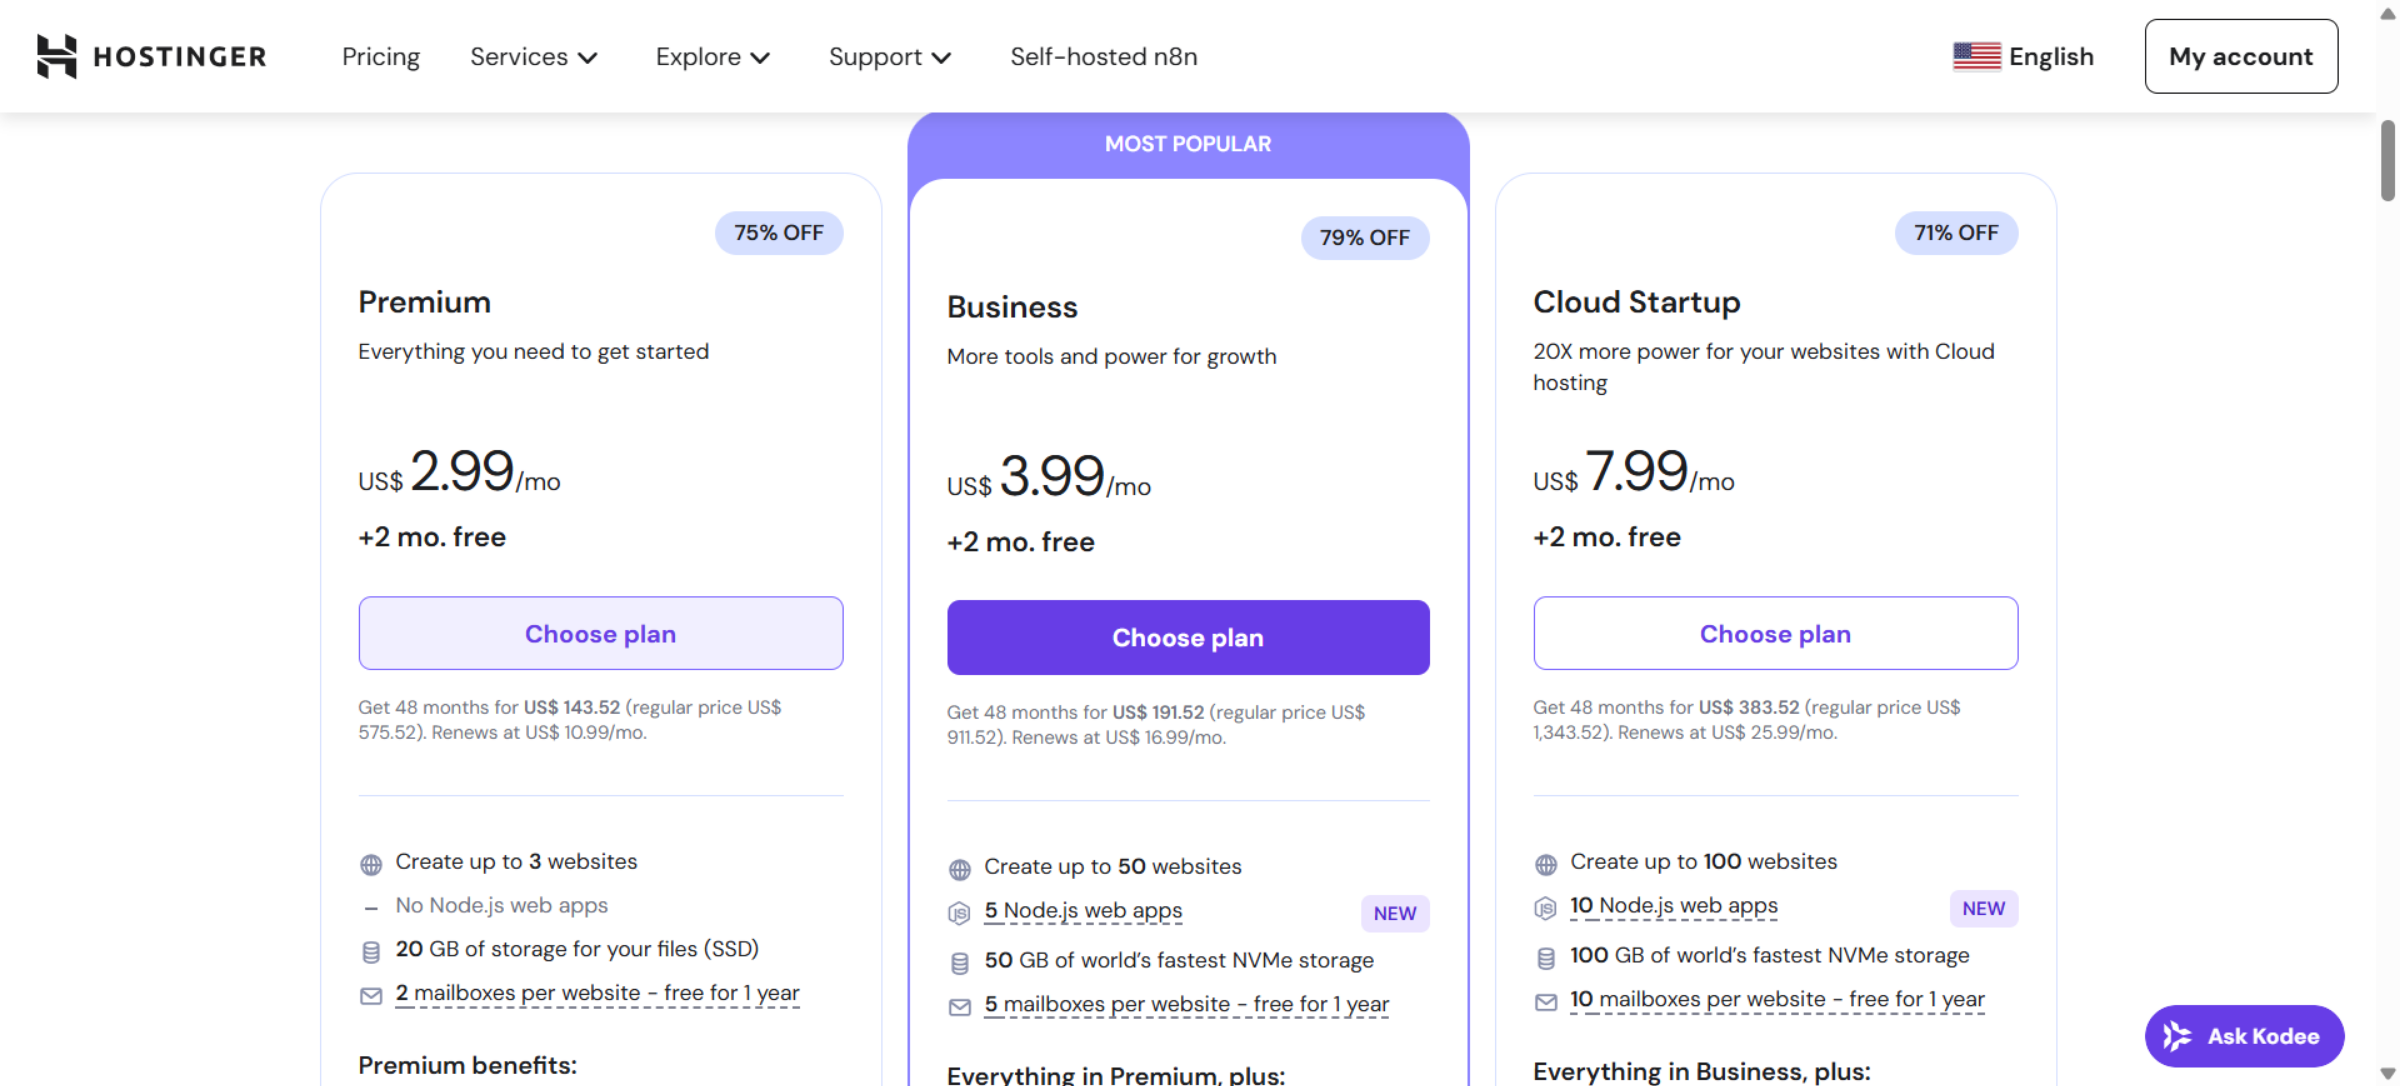
Task: Open the Explore menu
Action: [x=712, y=57]
